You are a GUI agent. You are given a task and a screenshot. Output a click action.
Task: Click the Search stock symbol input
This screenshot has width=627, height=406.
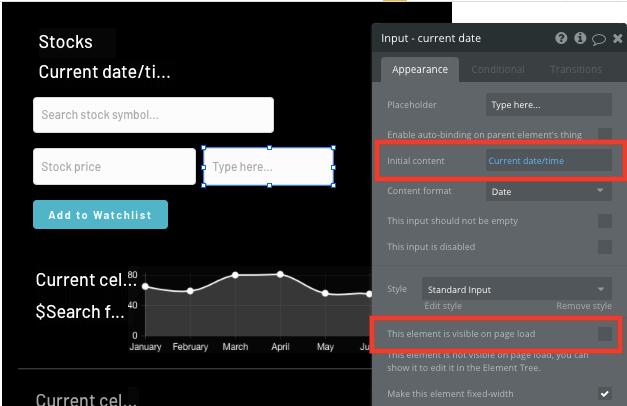(x=154, y=115)
